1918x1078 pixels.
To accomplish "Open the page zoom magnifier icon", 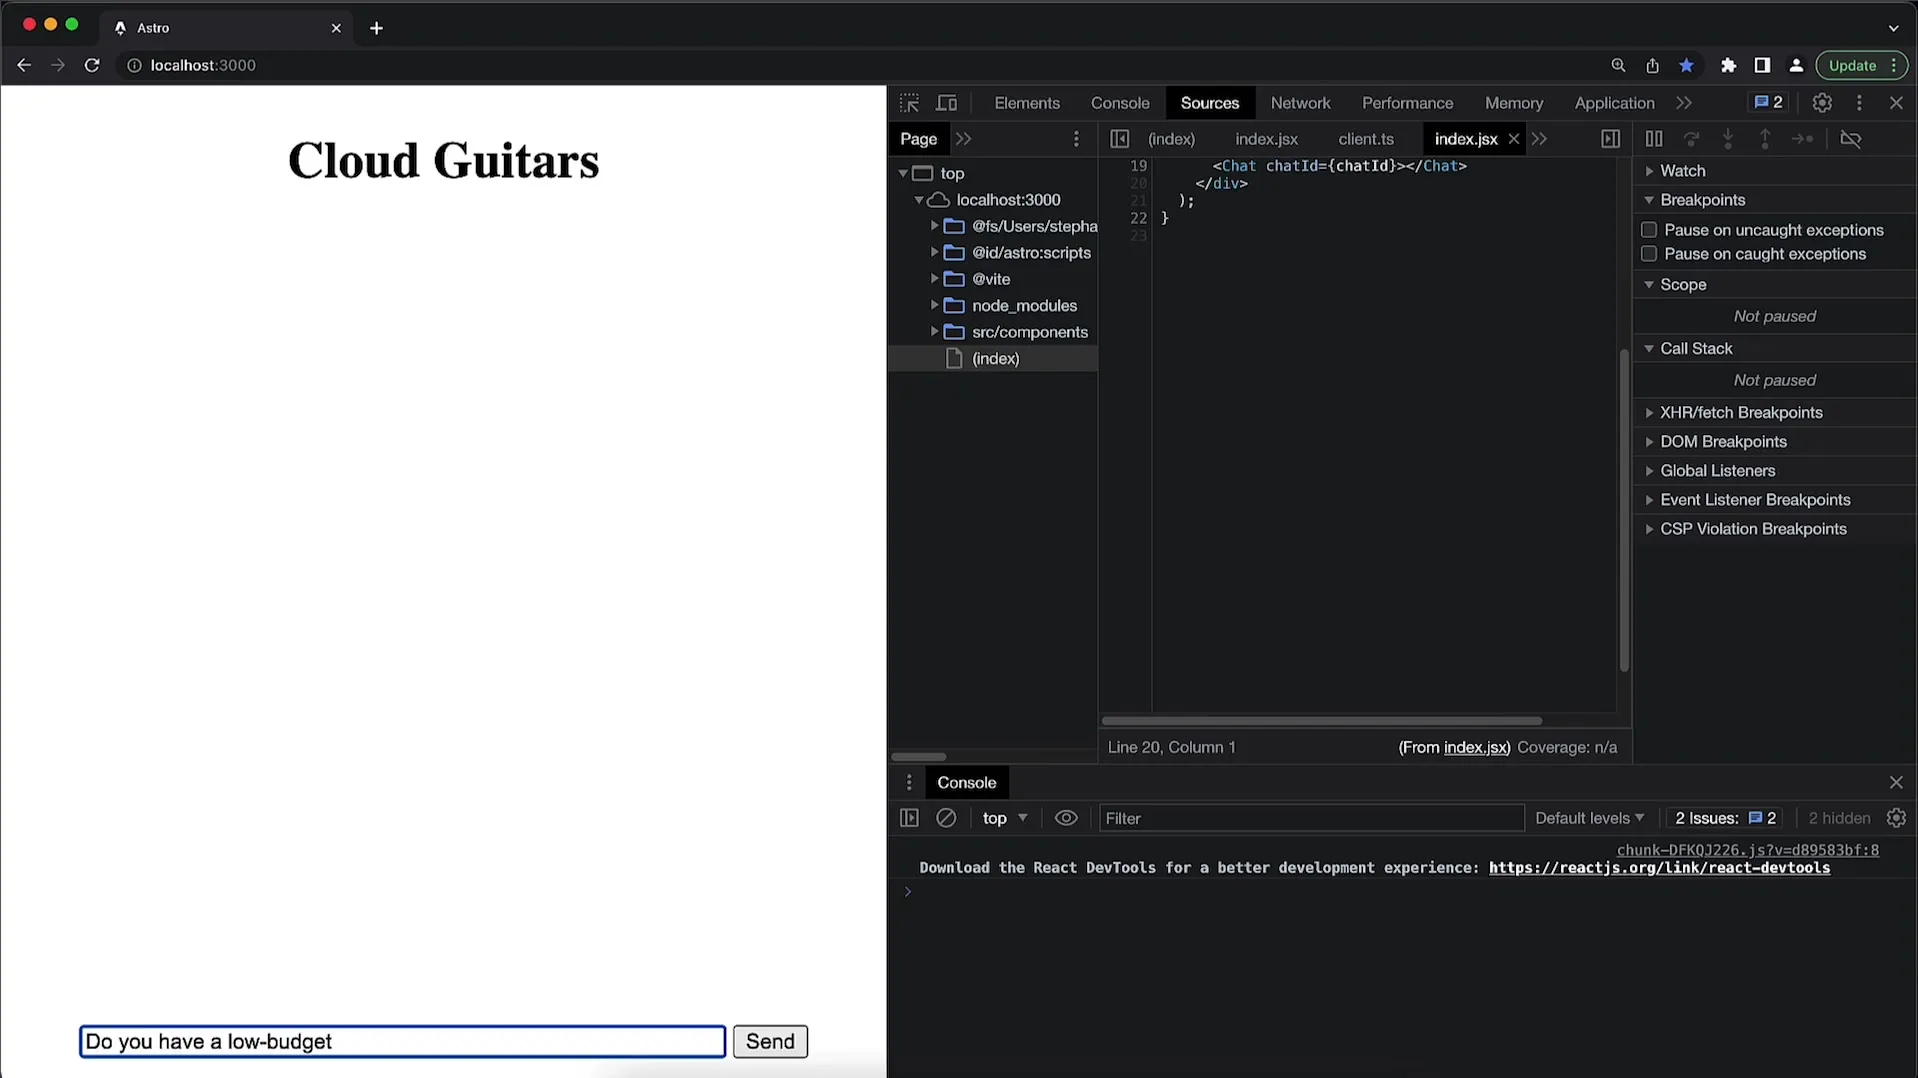I will pos(1618,65).
